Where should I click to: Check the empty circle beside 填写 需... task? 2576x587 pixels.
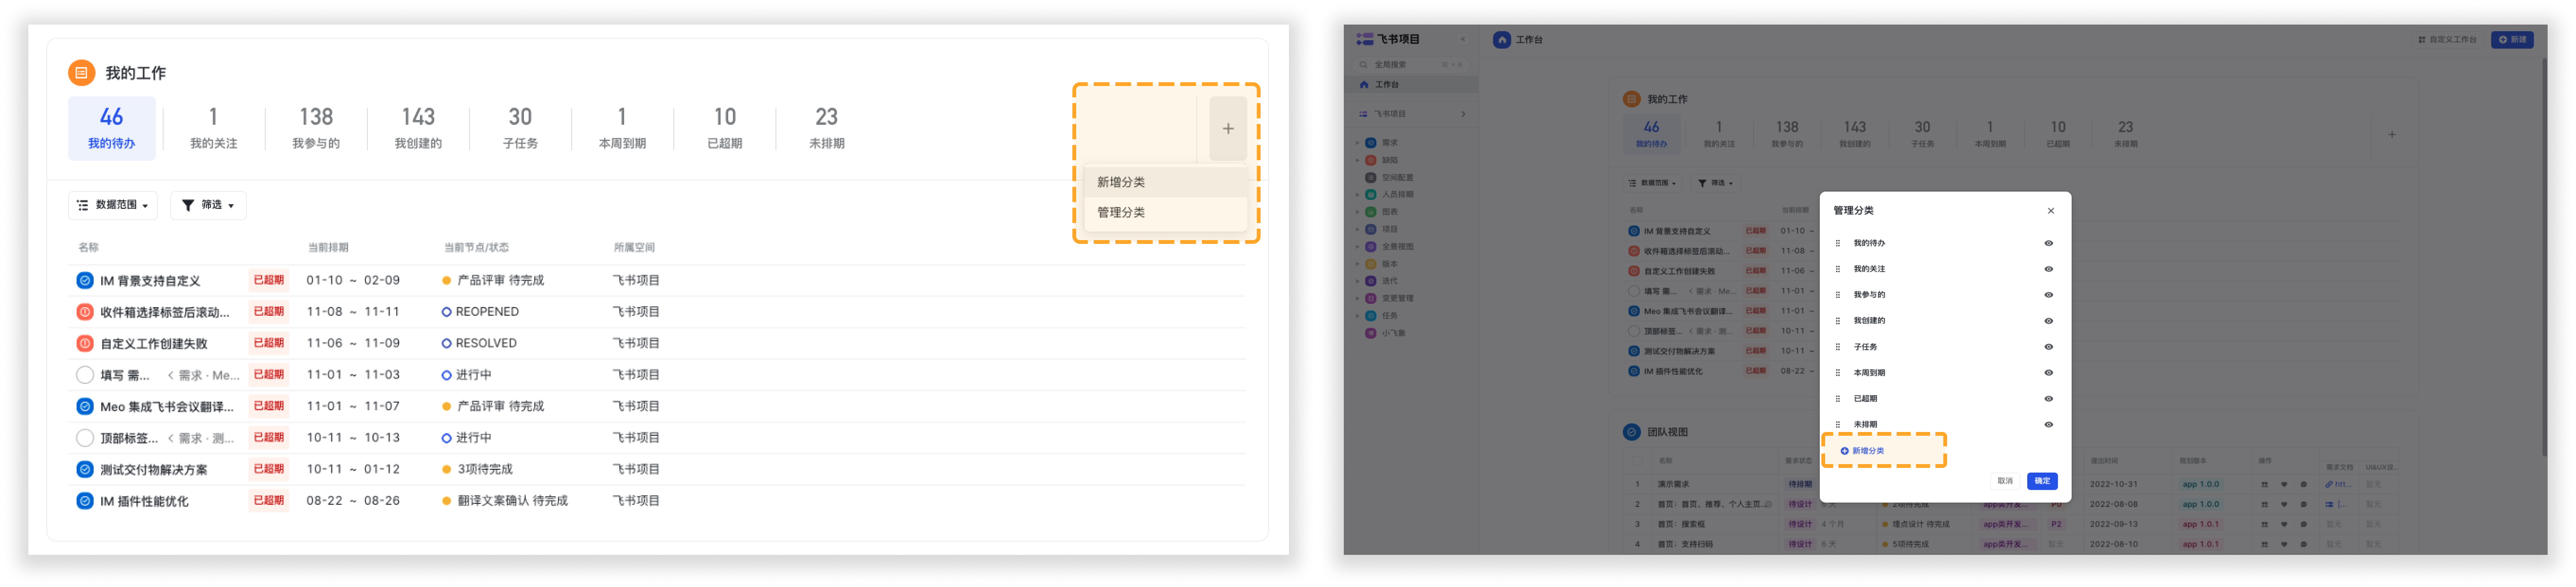[85, 375]
